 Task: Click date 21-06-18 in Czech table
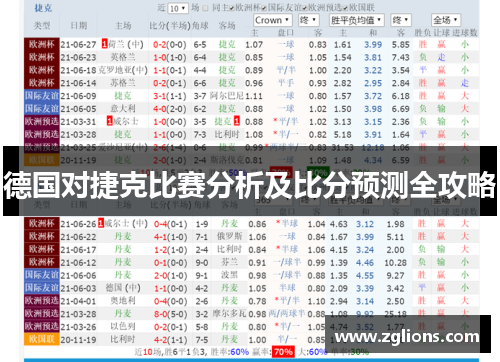[78, 70]
